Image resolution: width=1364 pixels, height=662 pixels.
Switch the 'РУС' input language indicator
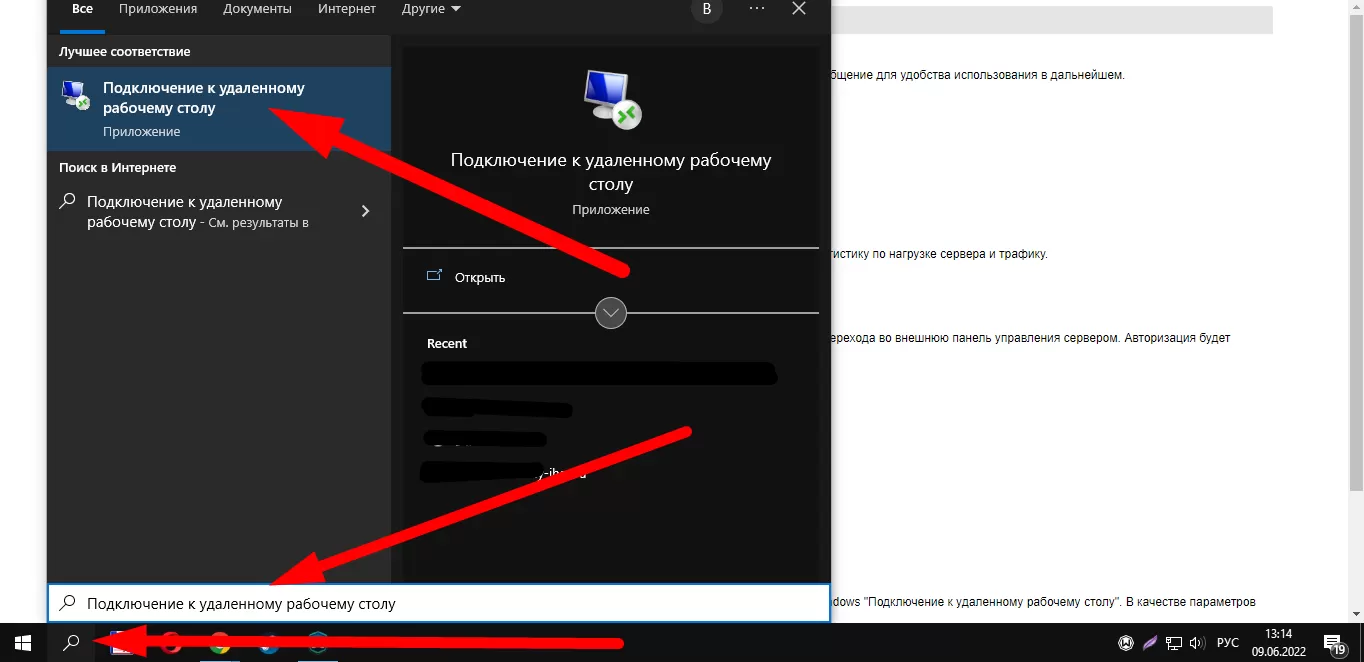1228,643
